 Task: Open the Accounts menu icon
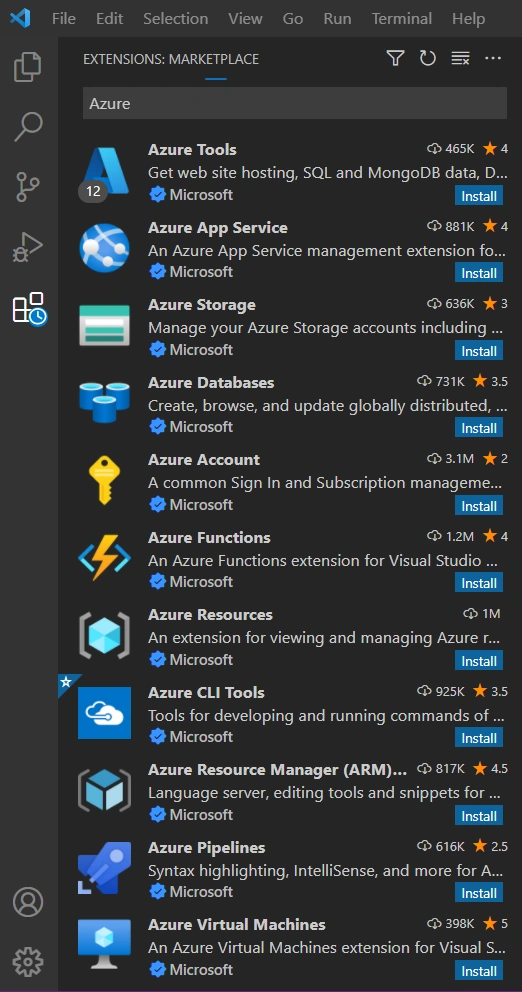pyautogui.click(x=28, y=902)
